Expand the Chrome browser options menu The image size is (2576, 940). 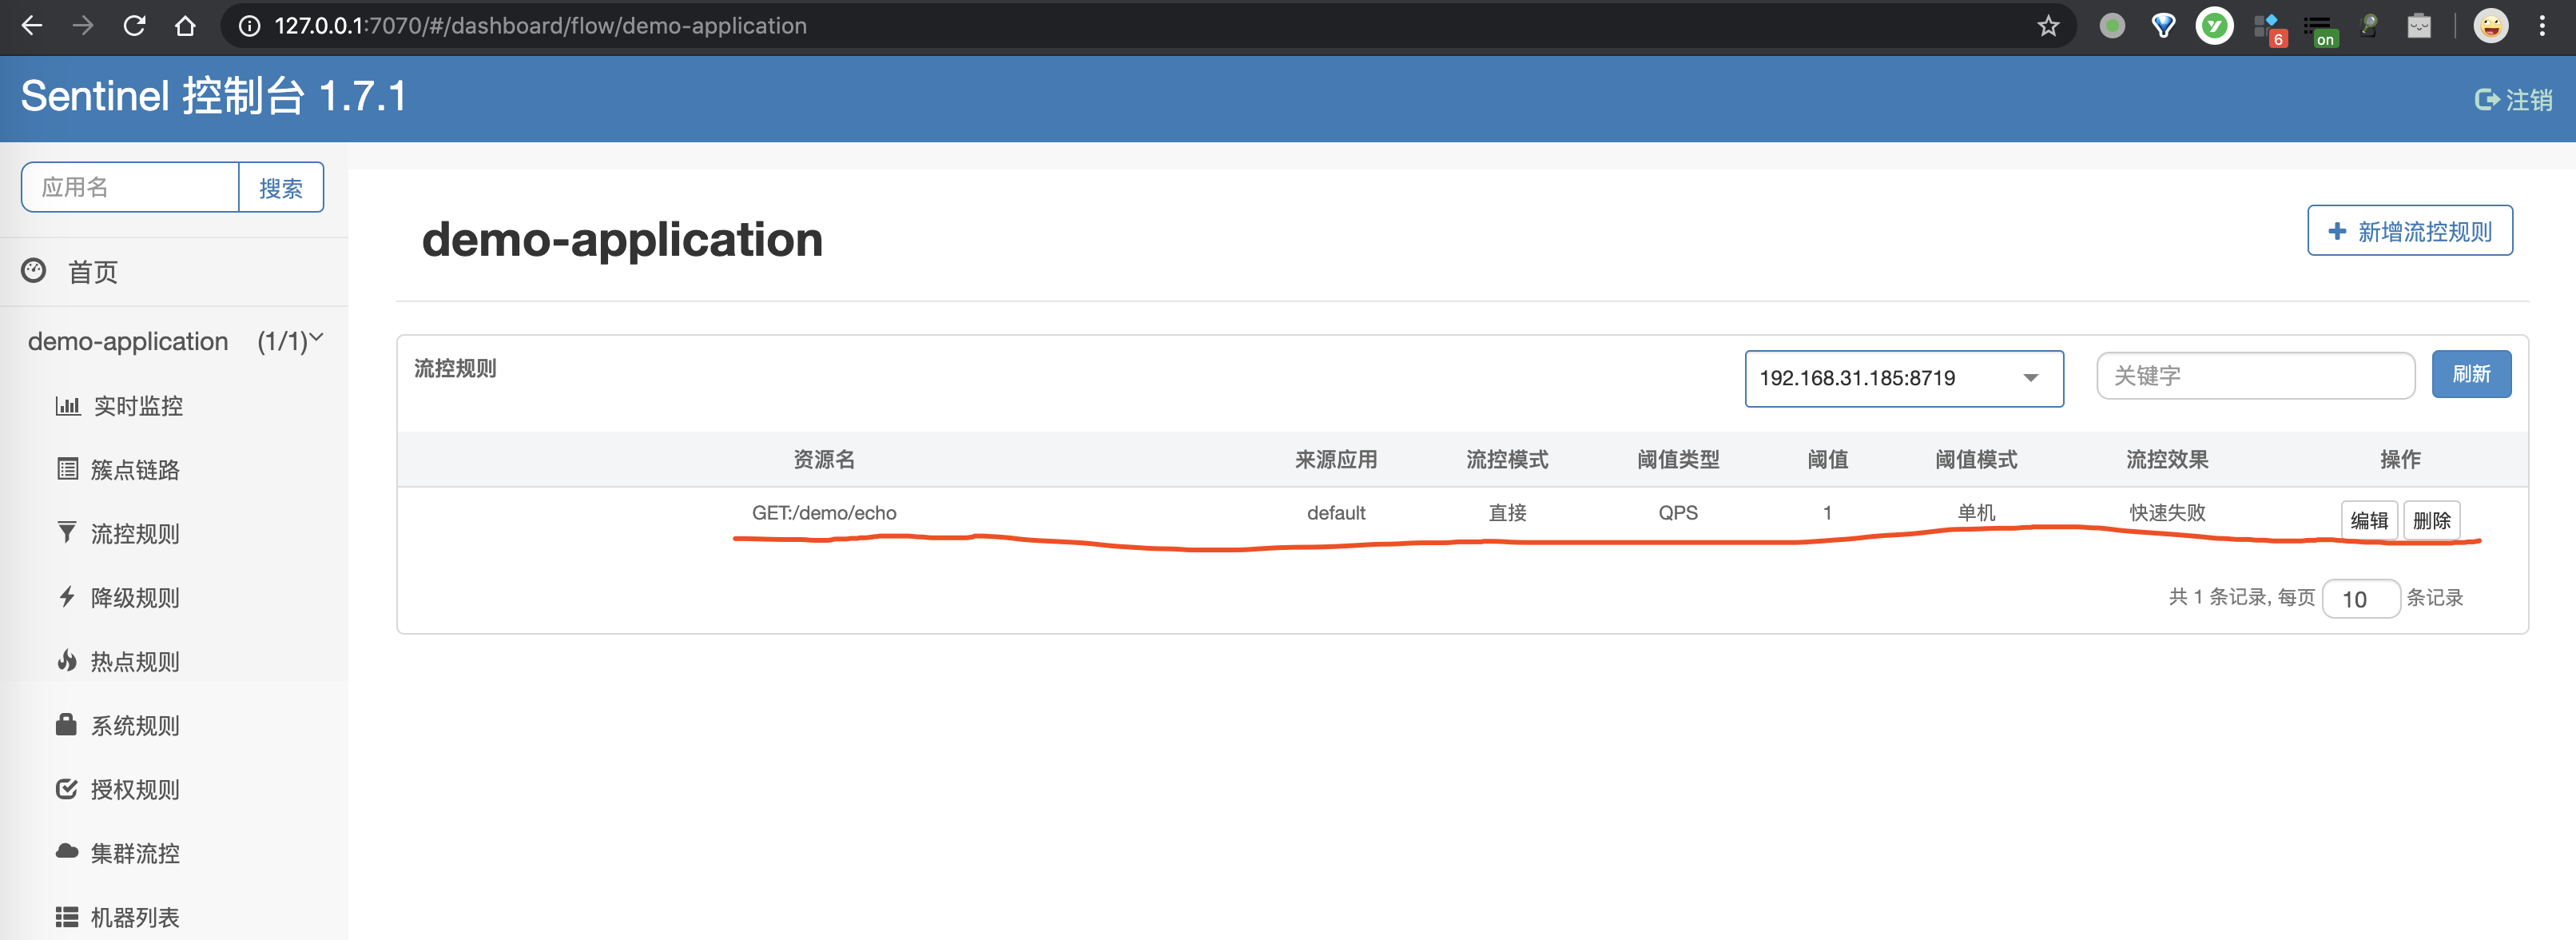[x=2544, y=26]
